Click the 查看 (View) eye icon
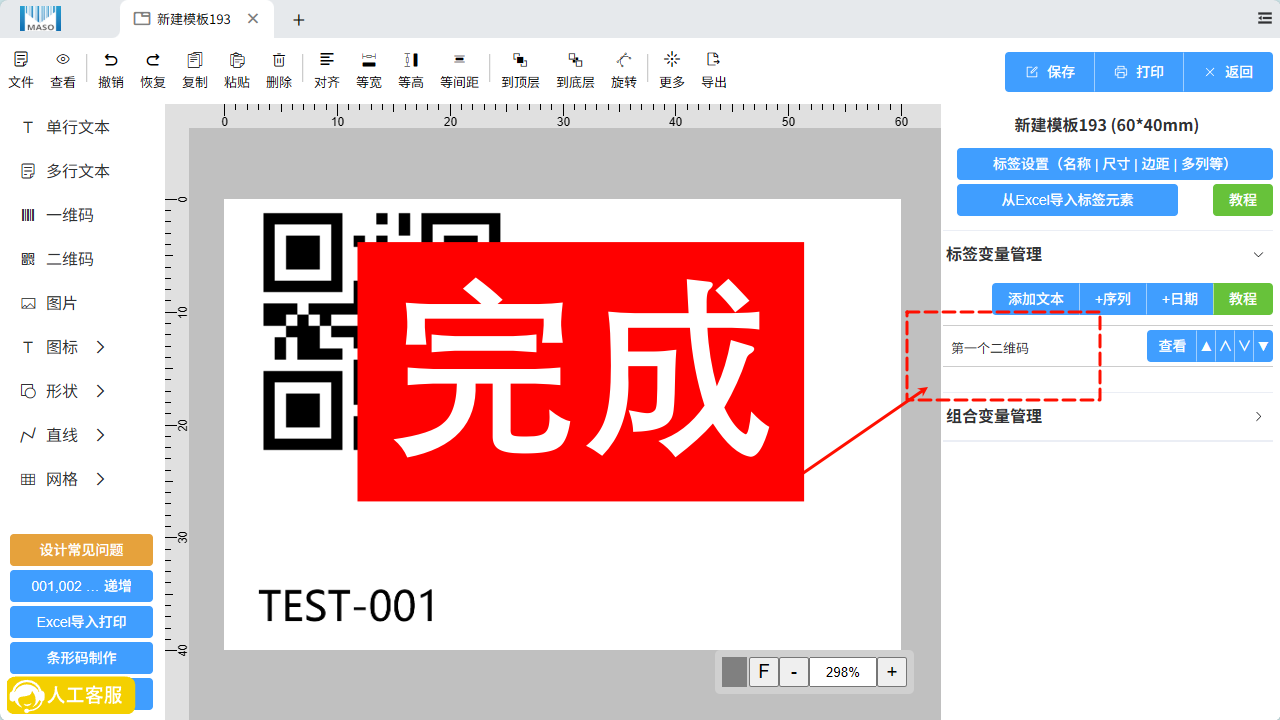 tap(63, 70)
